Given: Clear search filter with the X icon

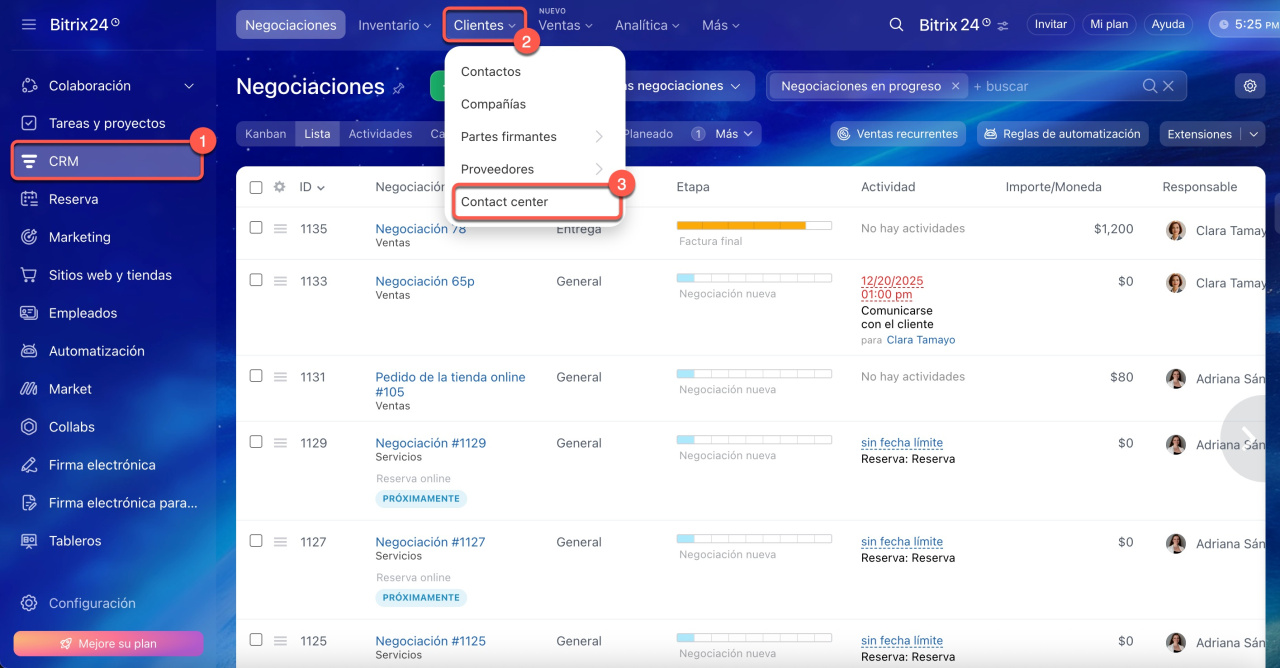Looking at the screenshot, I should (1168, 86).
